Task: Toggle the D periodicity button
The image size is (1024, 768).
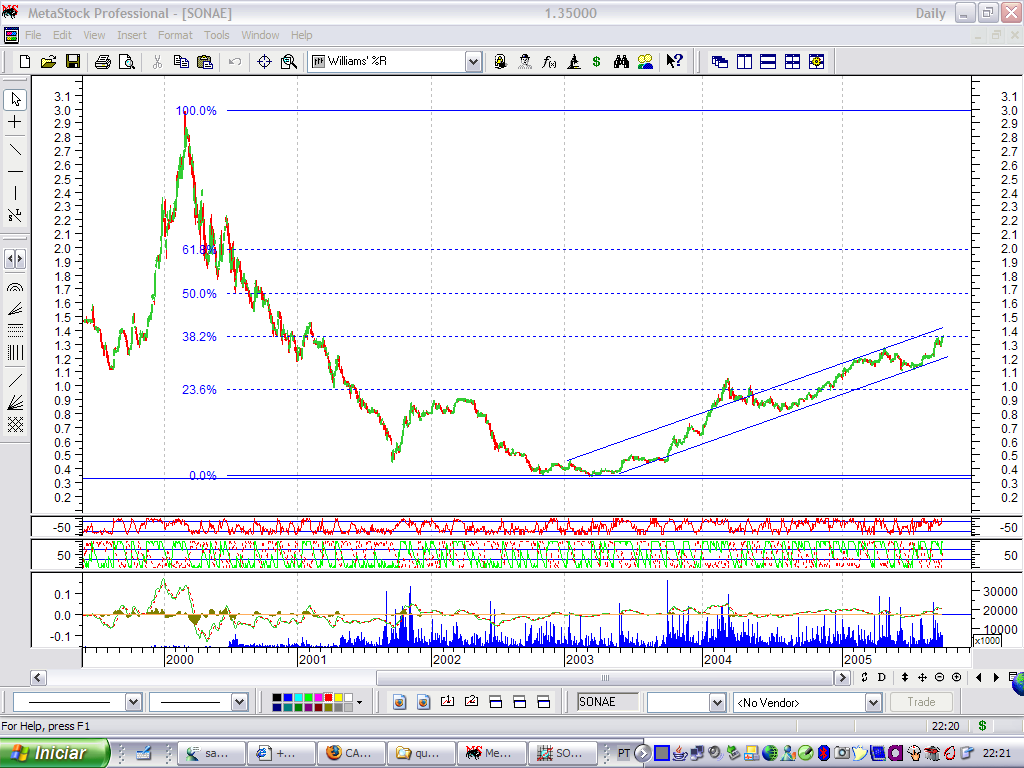Action: (881, 677)
